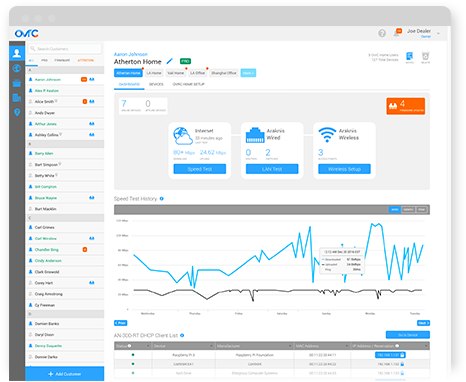466x382 pixels.
Task: Click binoculars icon on Bruce Wayne row
Action: pyautogui.click(x=92, y=198)
